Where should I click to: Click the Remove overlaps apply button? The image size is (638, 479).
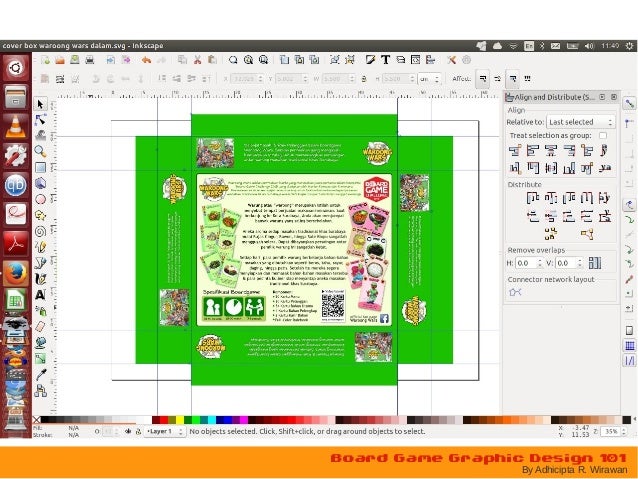[x=594, y=263]
